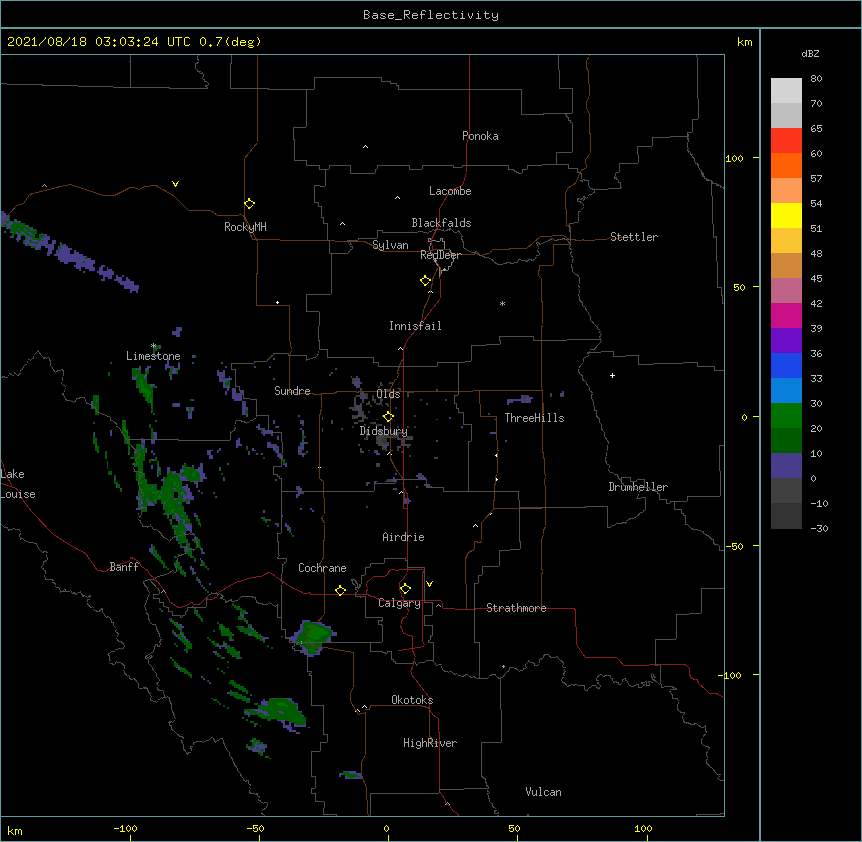862x842 pixels.
Task: Click the Calgary city label
Action: click(x=400, y=603)
